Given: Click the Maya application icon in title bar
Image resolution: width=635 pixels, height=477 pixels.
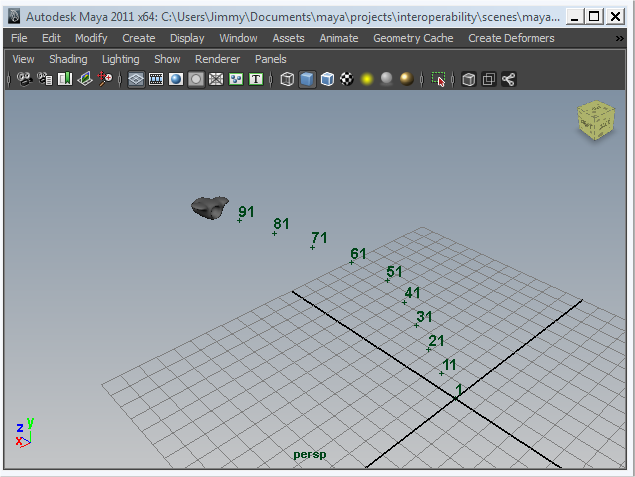Looking at the screenshot, I should click(14, 17).
